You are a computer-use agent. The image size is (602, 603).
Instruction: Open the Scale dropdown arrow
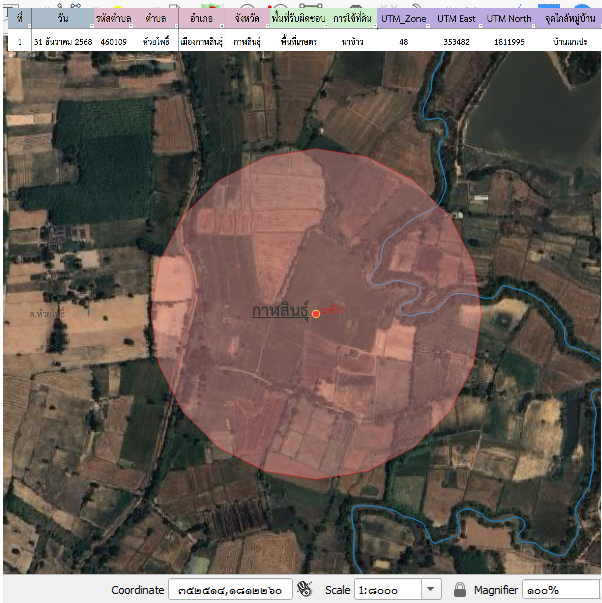[431, 589]
